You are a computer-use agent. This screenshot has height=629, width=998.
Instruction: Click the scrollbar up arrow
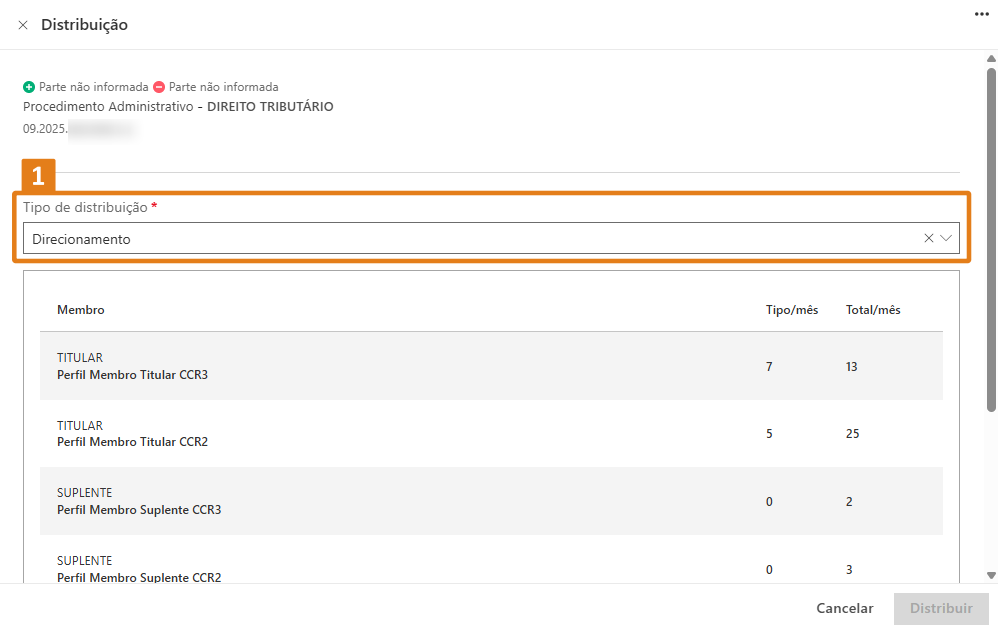pyautogui.click(x=991, y=59)
